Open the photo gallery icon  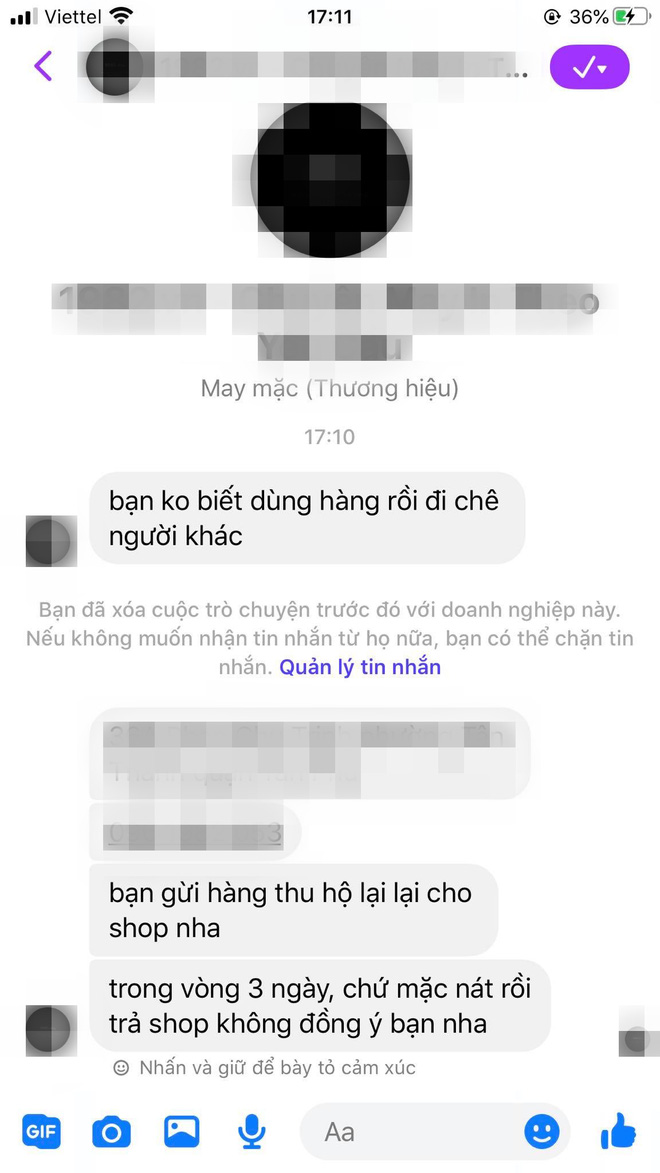[x=182, y=1132]
